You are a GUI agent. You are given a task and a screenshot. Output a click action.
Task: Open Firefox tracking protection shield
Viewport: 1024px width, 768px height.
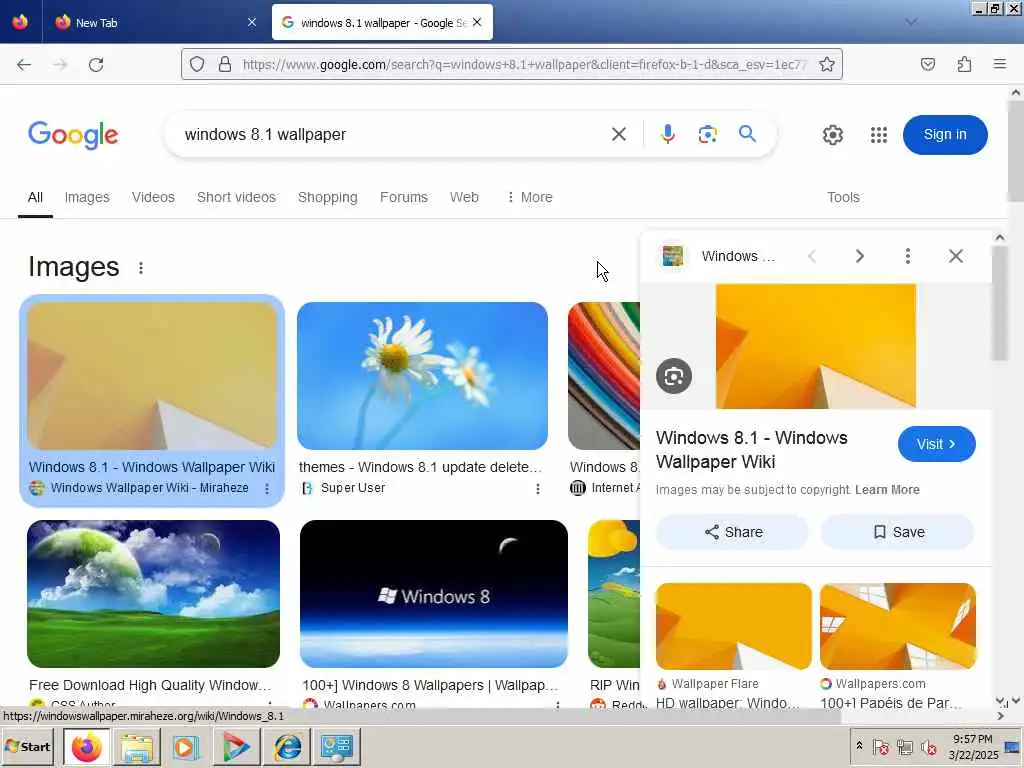coord(197,64)
